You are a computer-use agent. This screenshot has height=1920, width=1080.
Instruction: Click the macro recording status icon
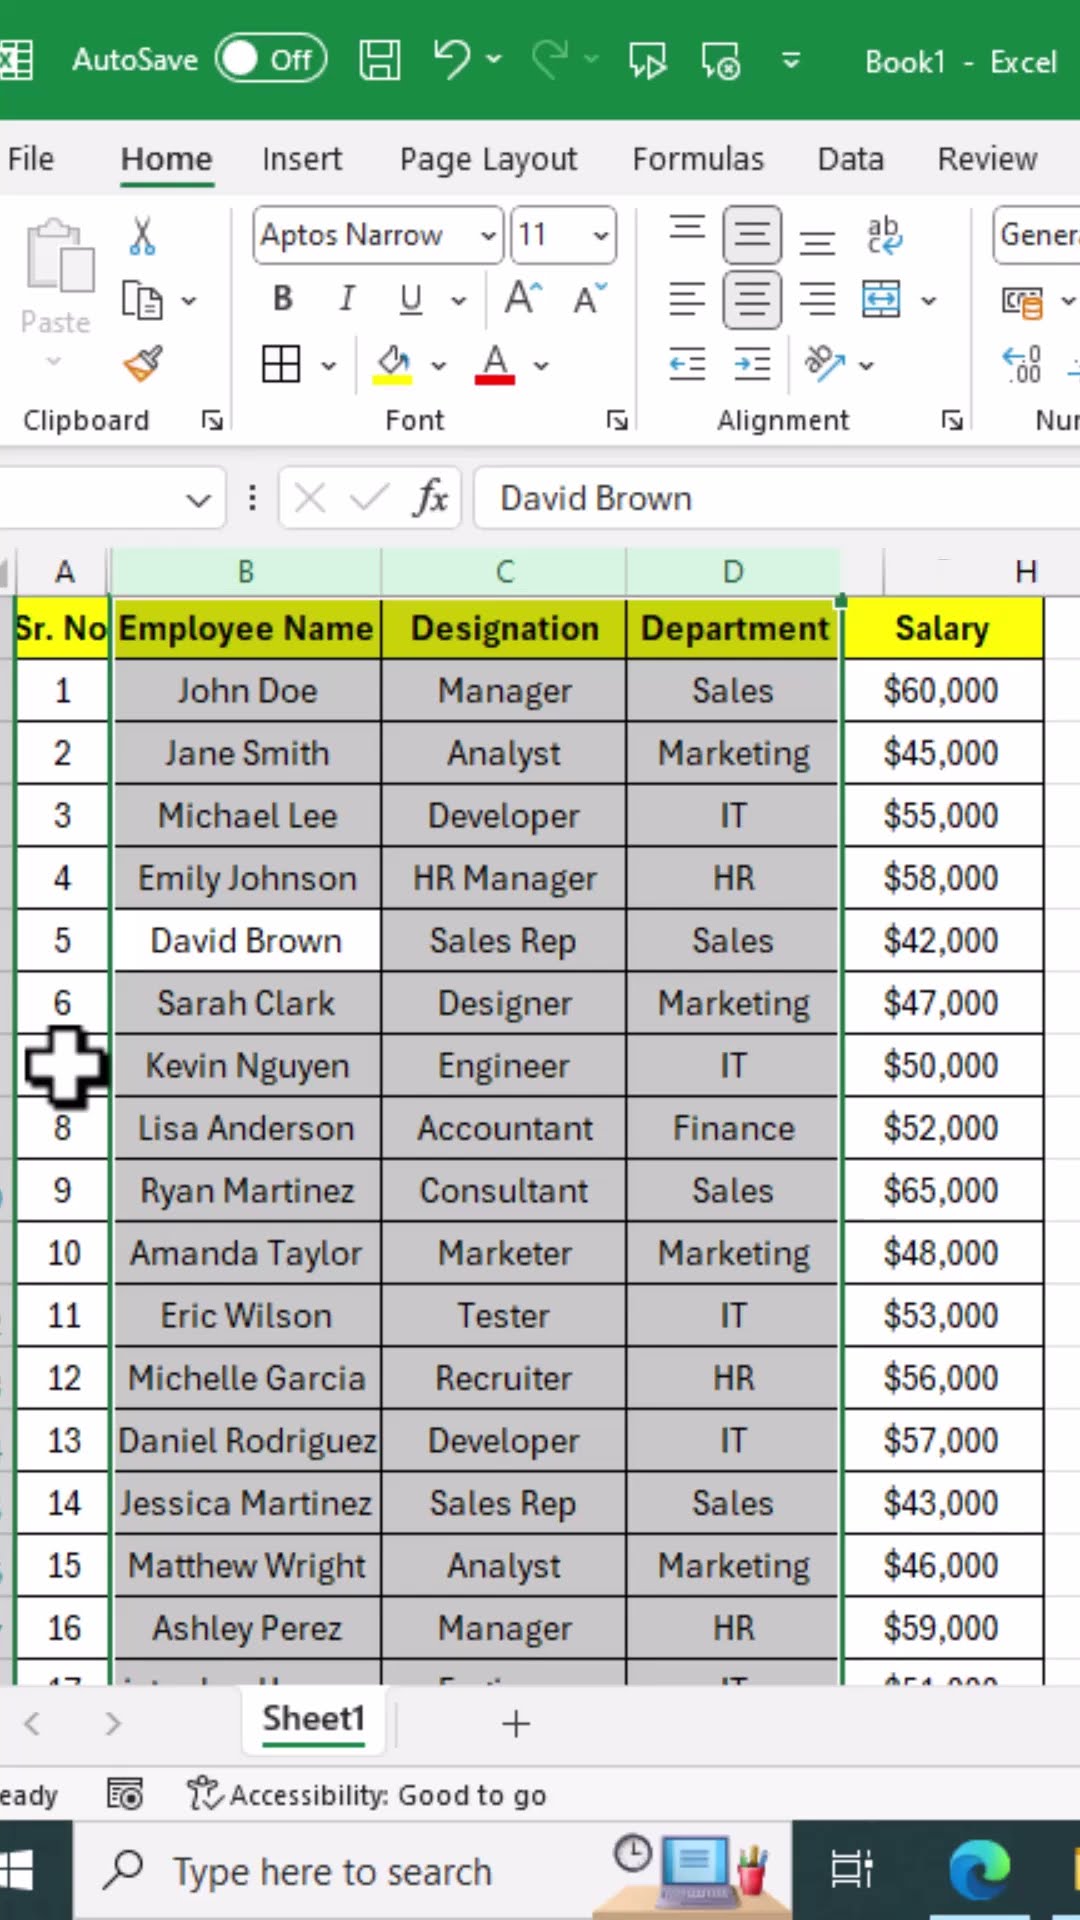[x=125, y=1795]
